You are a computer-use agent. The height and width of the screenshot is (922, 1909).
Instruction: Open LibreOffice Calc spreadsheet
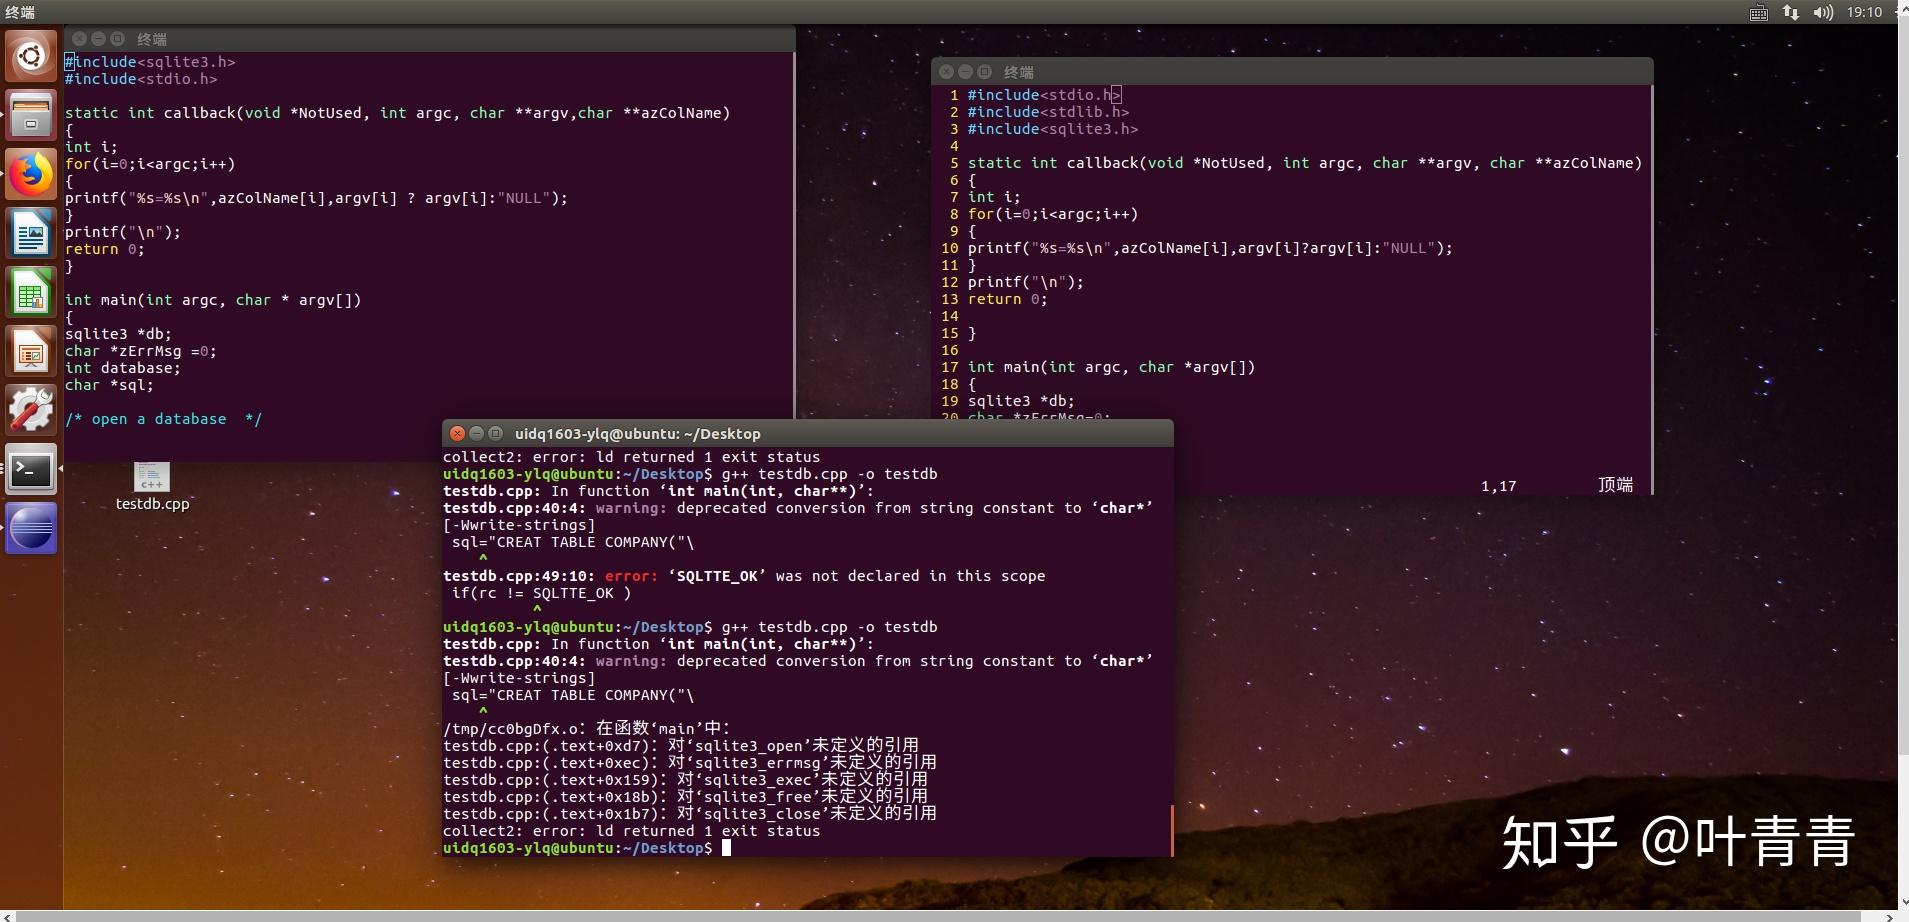(x=30, y=291)
